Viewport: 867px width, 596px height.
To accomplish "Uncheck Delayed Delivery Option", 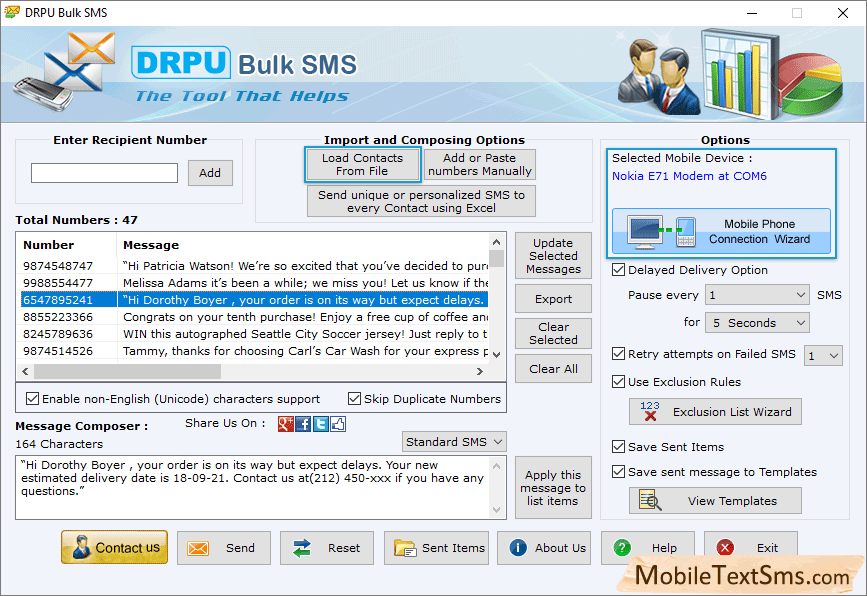I will (618, 270).
